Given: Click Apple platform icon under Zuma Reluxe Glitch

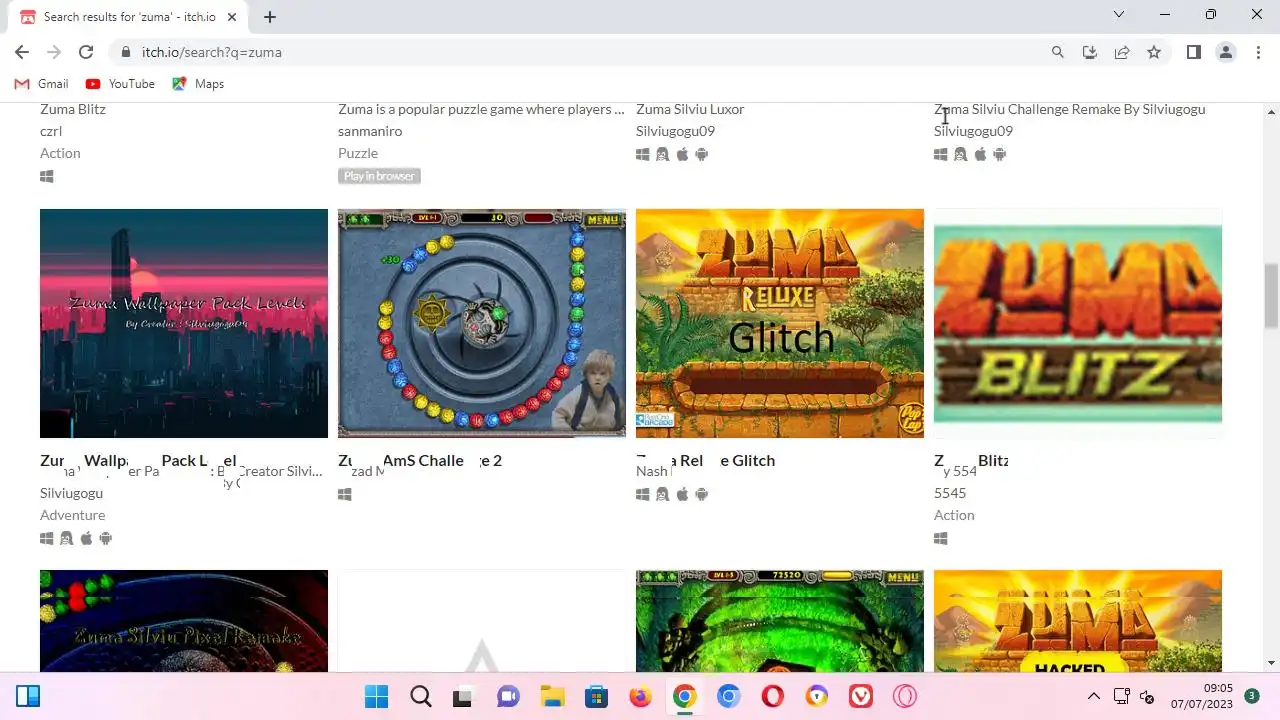Looking at the screenshot, I should pyautogui.click(x=682, y=494).
